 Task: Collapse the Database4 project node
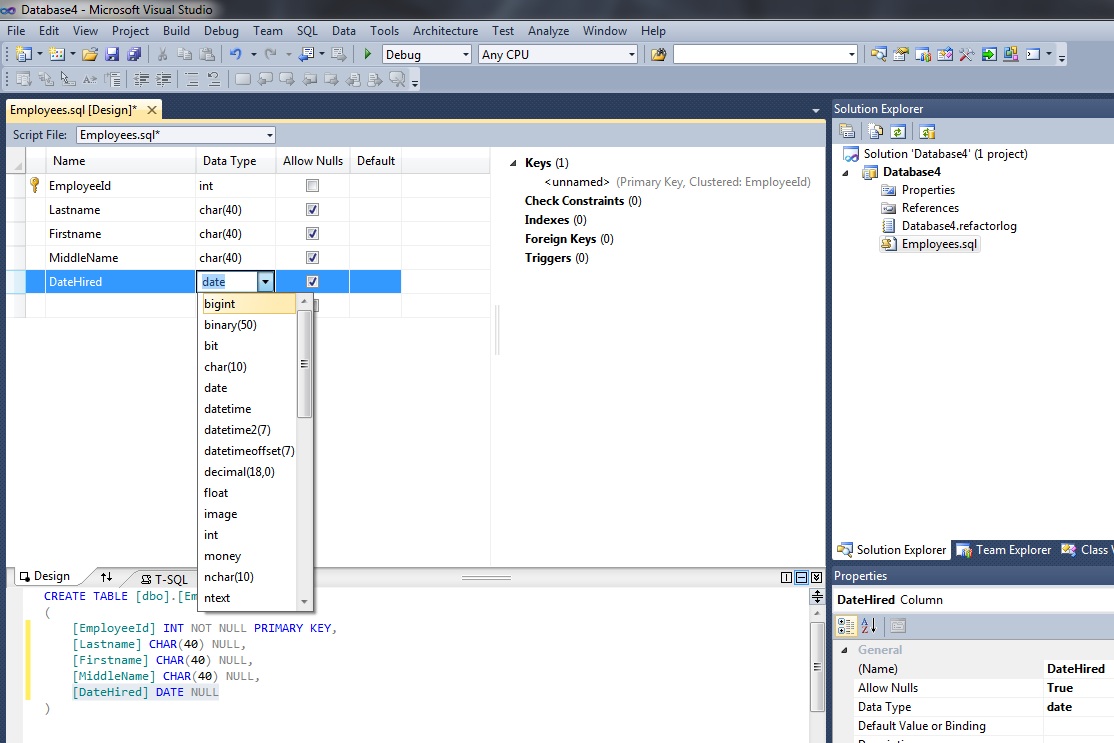845,173
